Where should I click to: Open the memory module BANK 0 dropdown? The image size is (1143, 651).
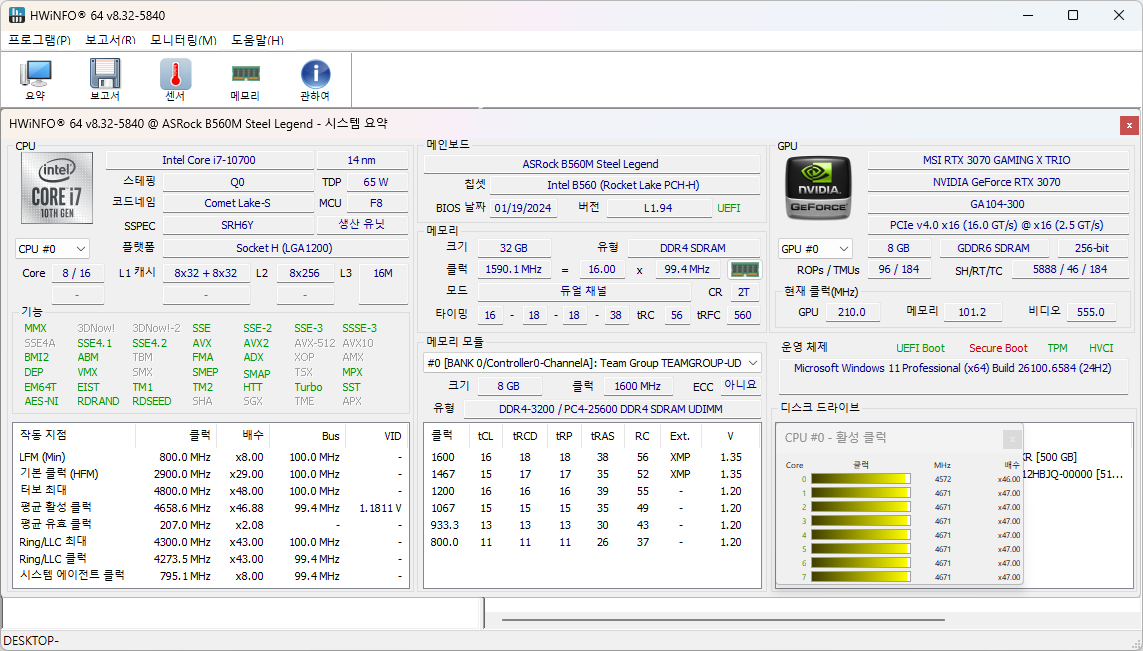[593, 363]
